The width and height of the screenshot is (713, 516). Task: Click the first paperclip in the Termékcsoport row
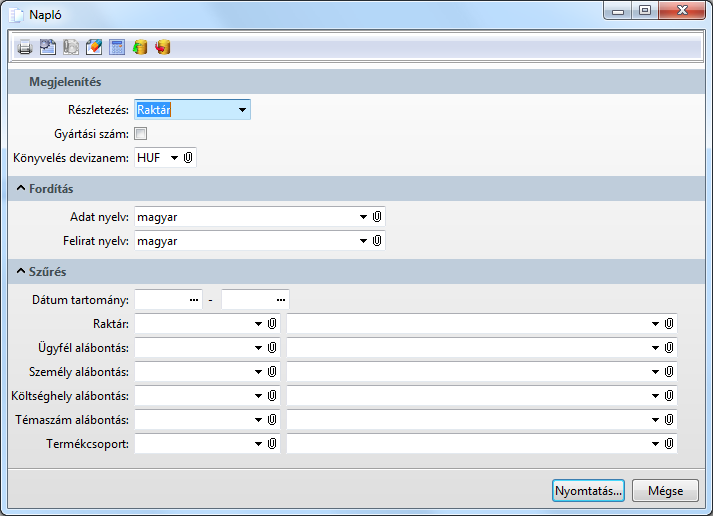point(272,444)
